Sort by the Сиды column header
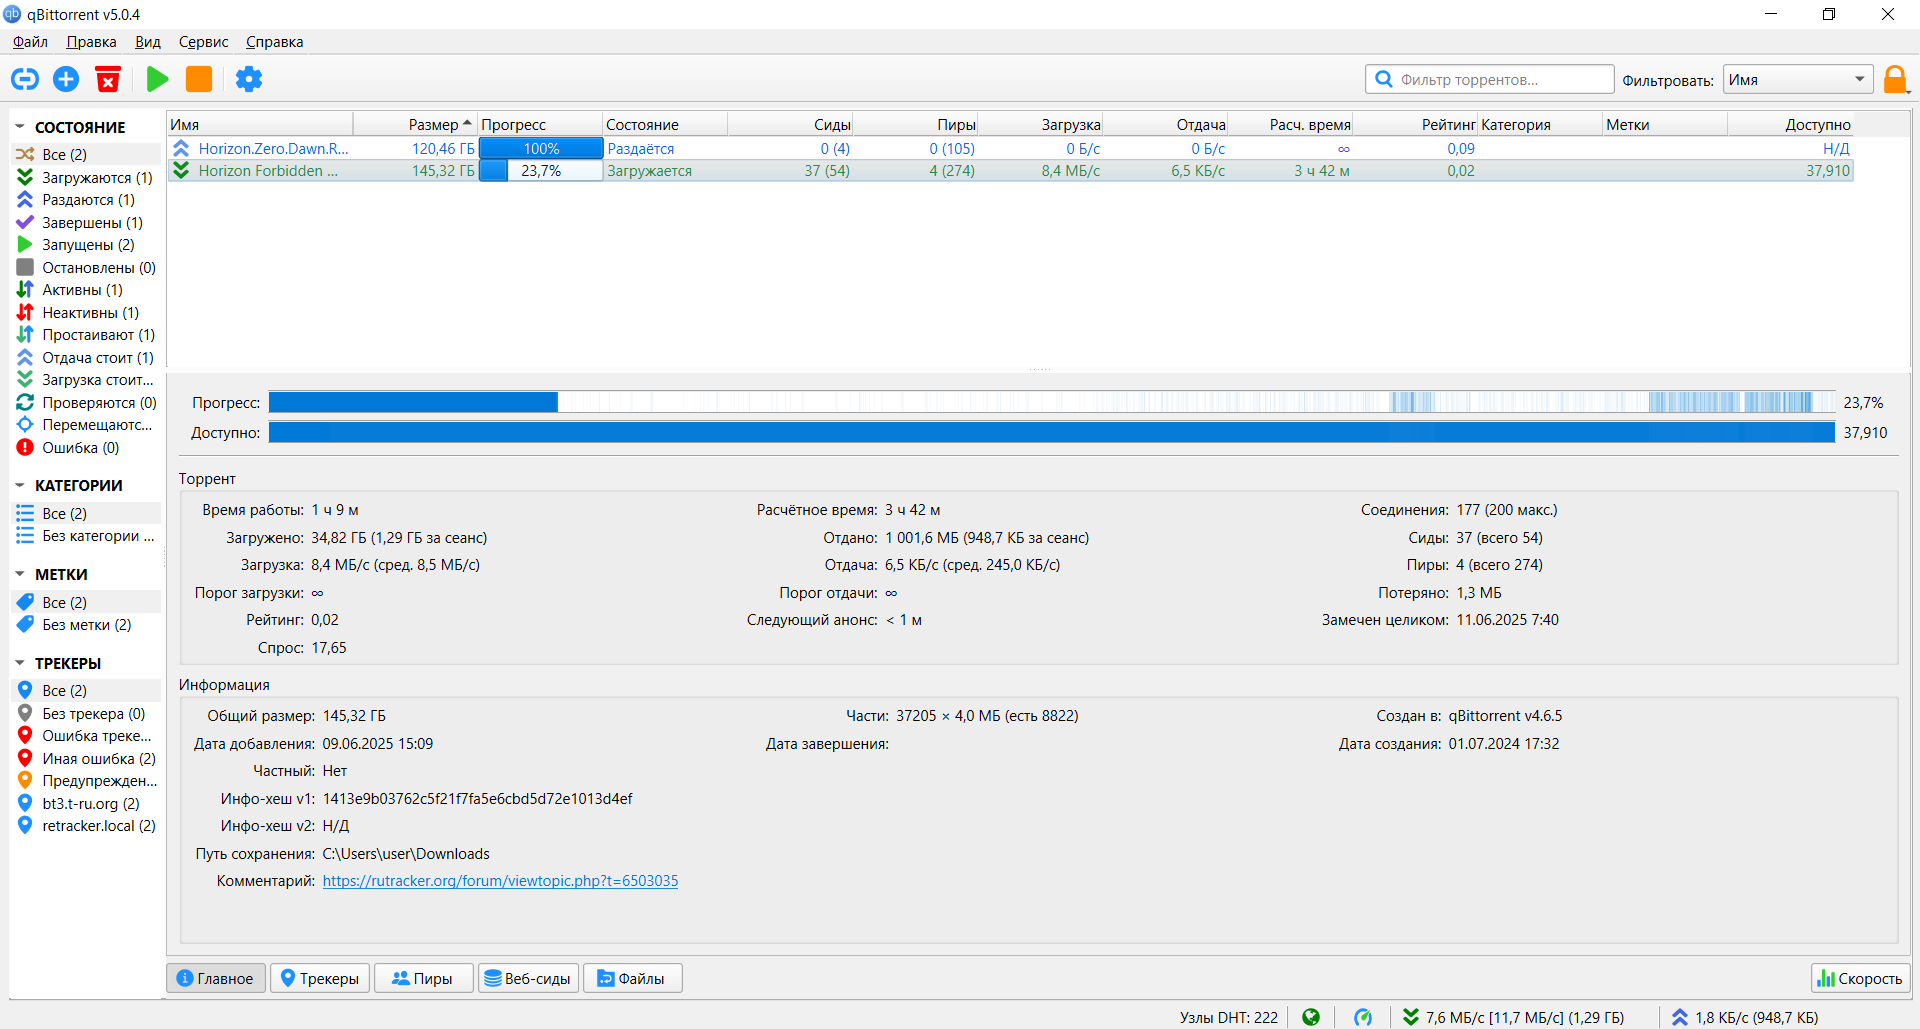The image size is (1920, 1029). coord(790,124)
